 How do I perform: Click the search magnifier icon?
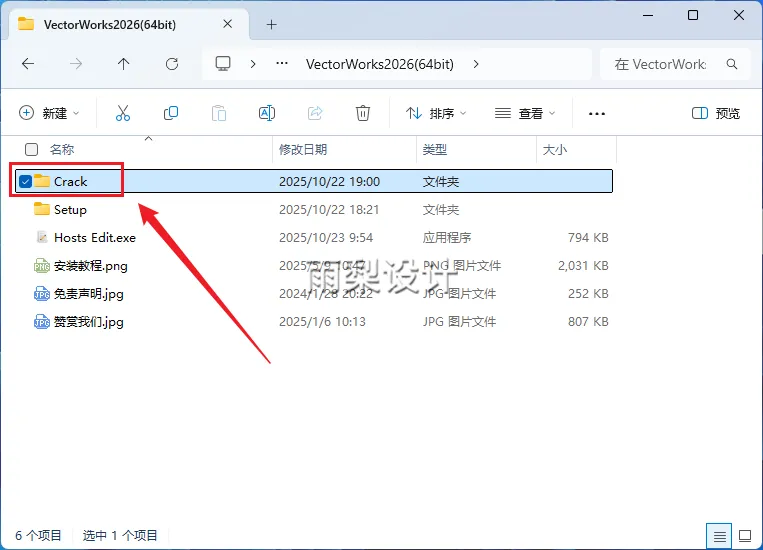[x=732, y=64]
